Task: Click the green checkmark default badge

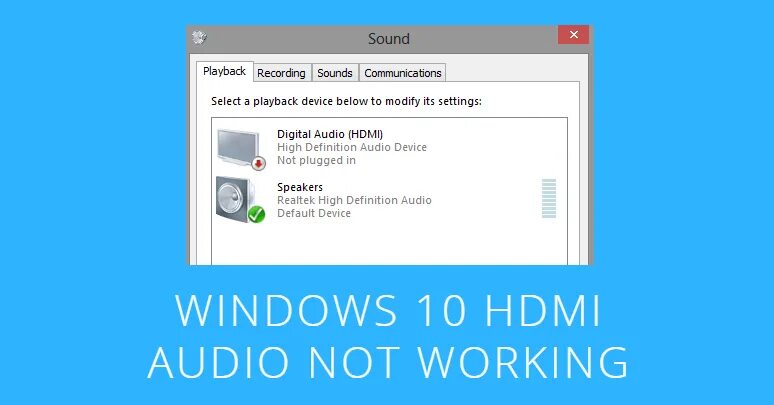Action: point(256,214)
